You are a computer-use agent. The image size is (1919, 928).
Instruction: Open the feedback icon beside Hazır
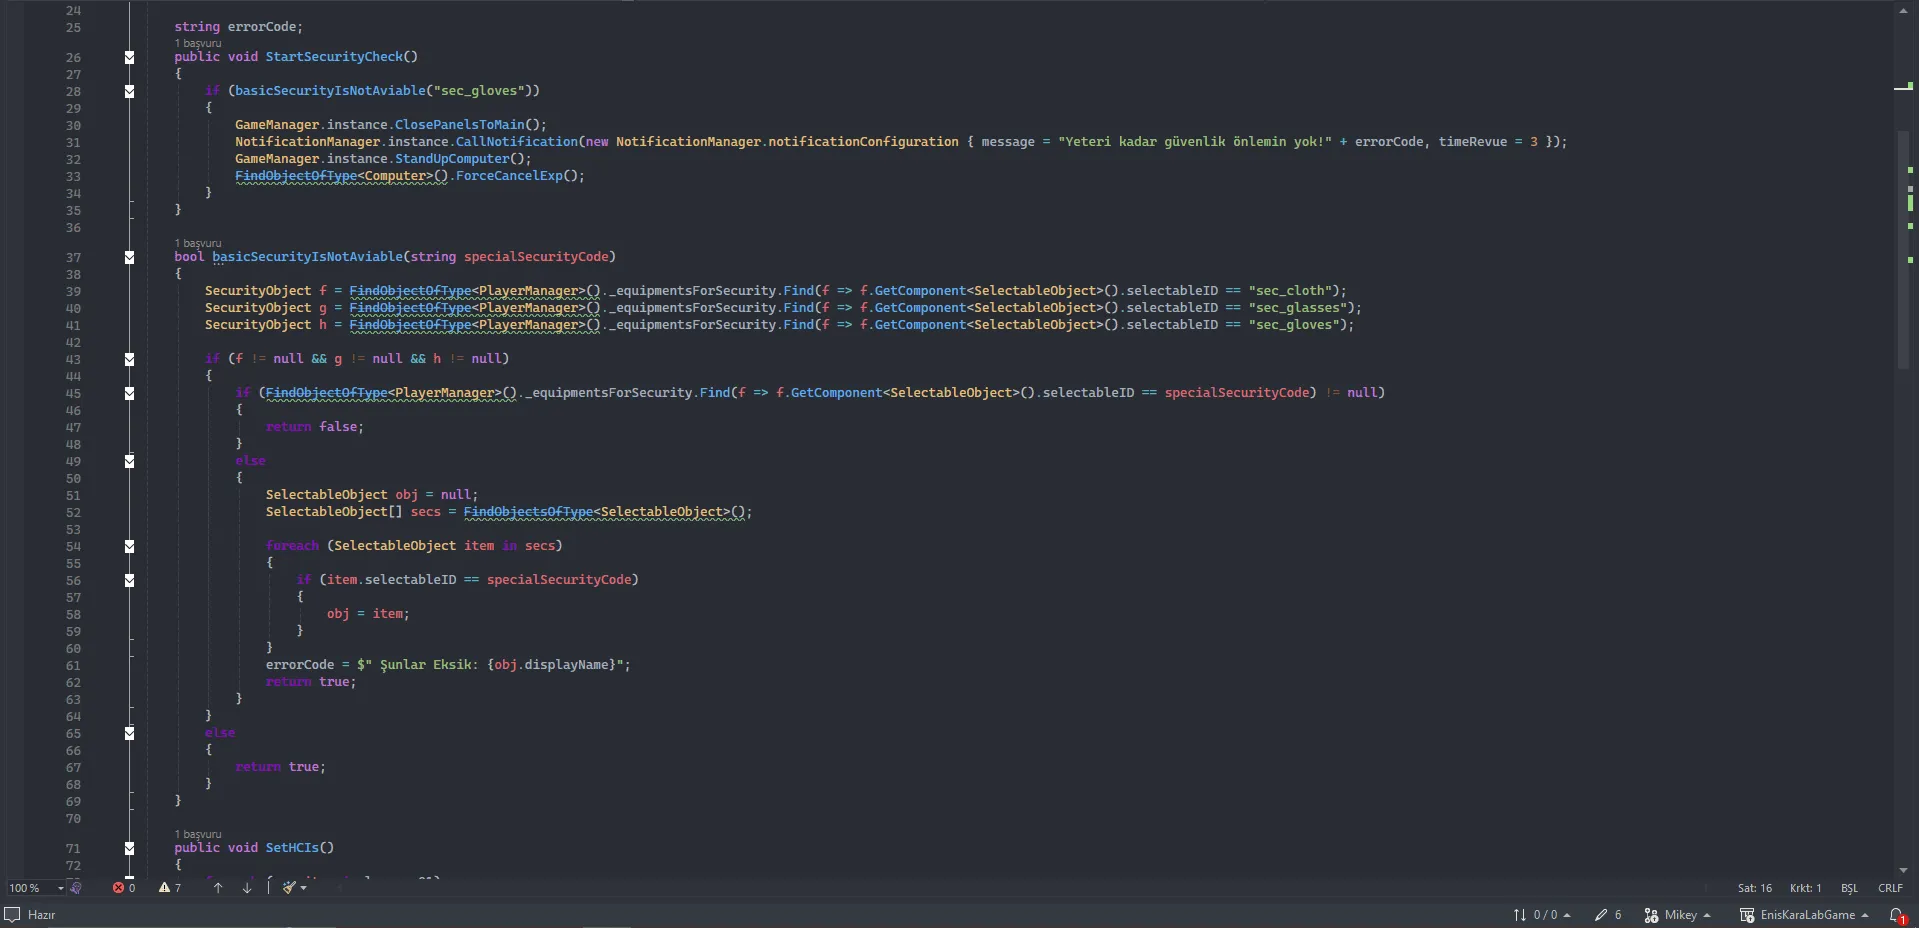tap(12, 914)
